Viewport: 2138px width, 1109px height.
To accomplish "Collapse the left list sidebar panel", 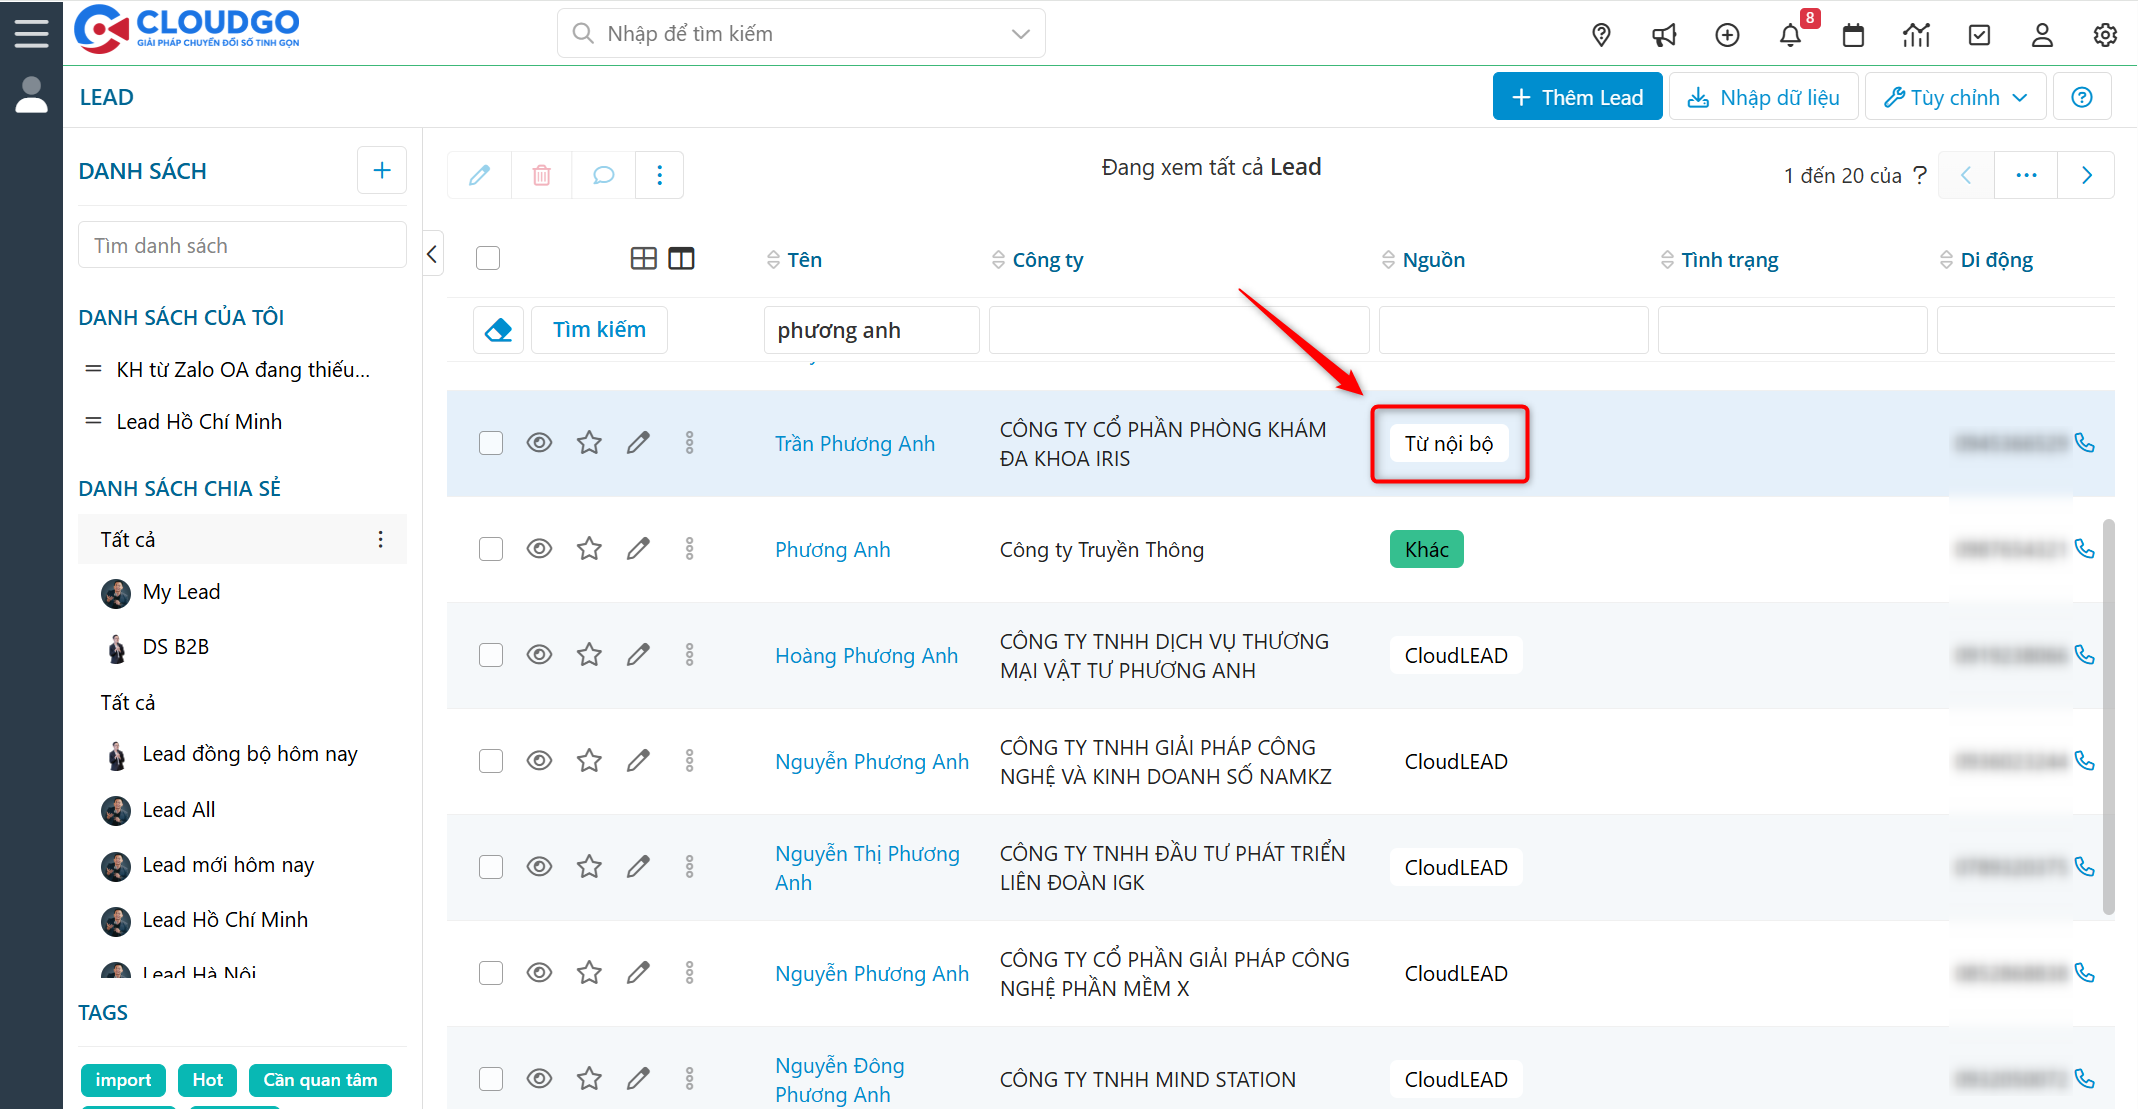I will 432,254.
